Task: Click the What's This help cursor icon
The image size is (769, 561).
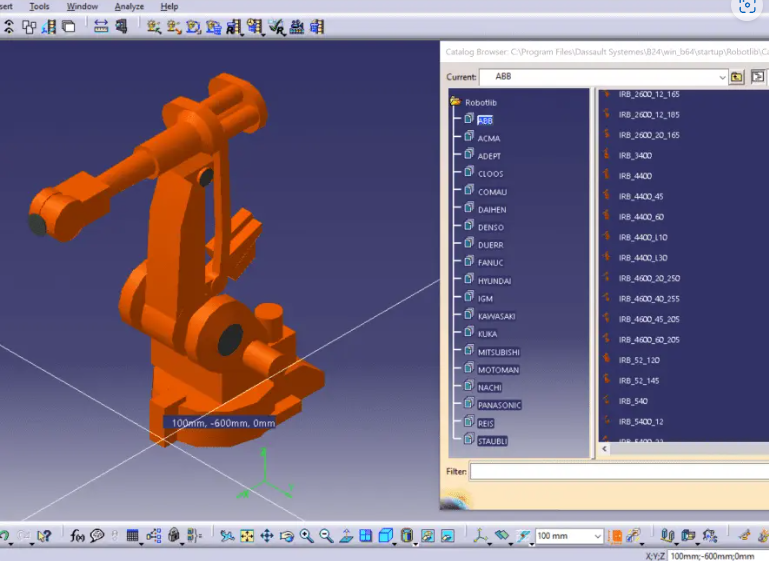Action: point(44,536)
